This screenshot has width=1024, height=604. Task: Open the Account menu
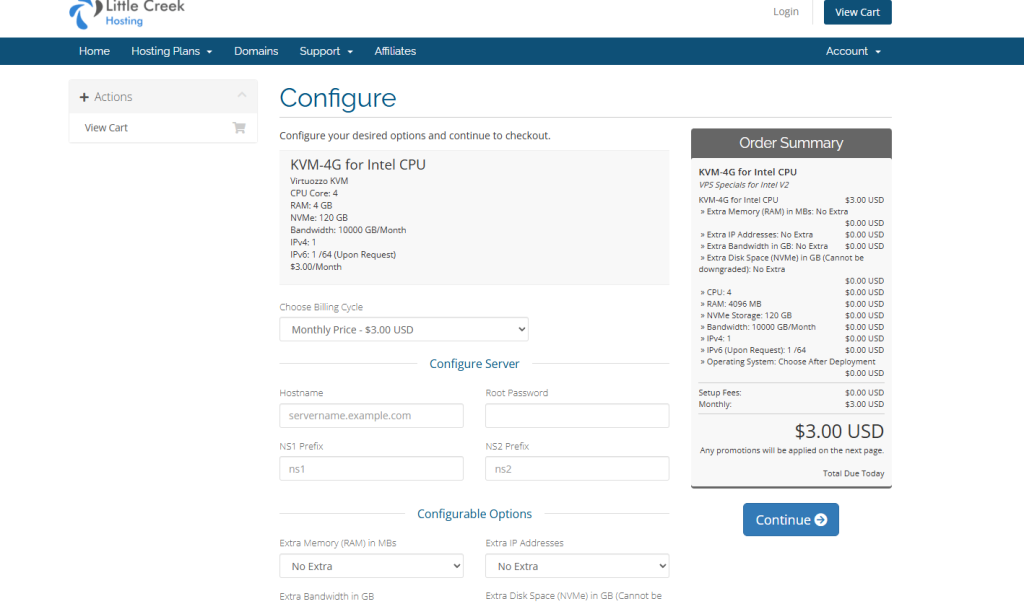coord(853,51)
